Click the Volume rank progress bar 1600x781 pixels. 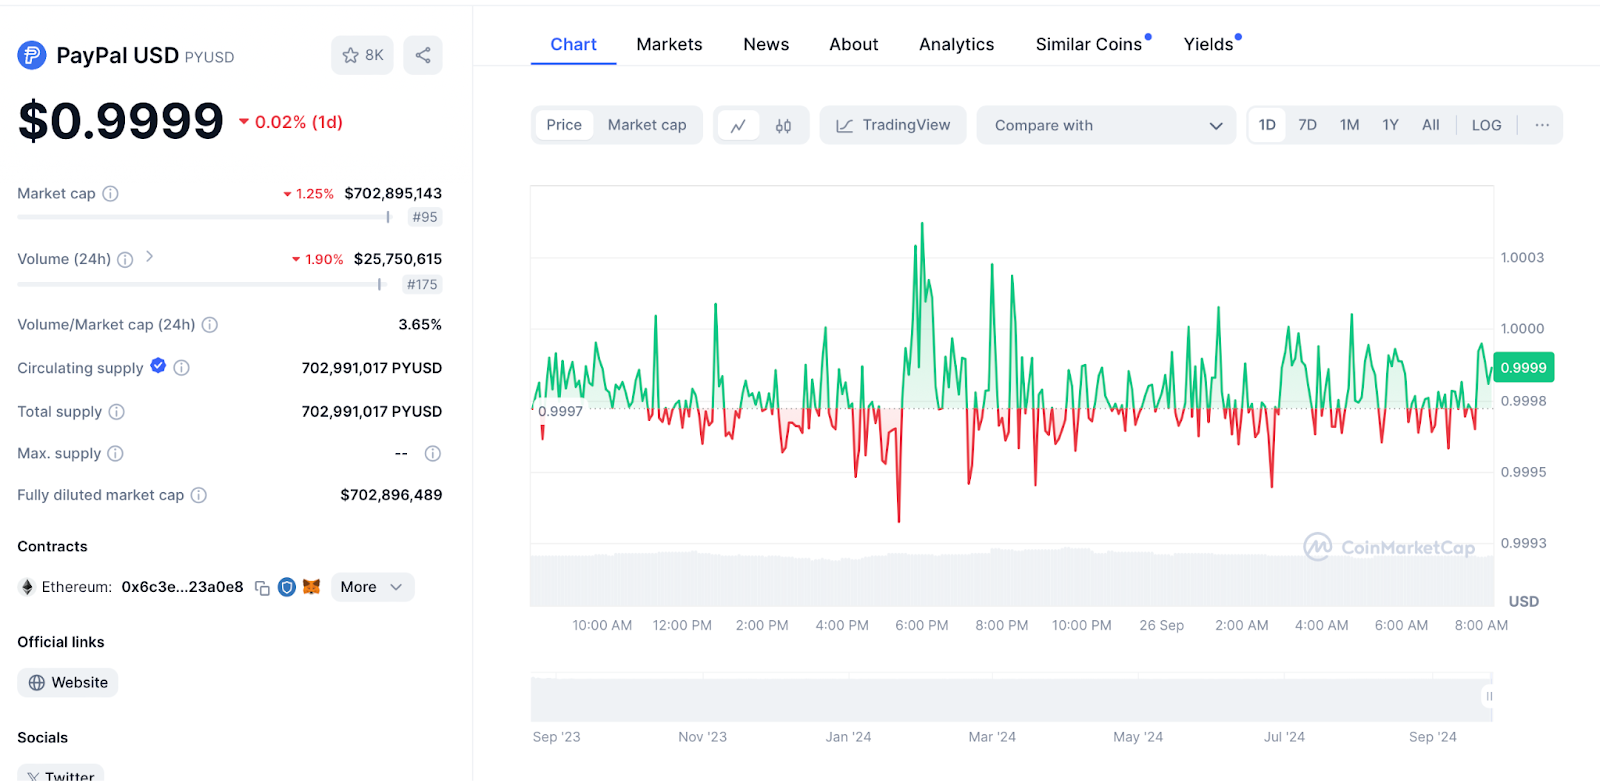(200, 284)
